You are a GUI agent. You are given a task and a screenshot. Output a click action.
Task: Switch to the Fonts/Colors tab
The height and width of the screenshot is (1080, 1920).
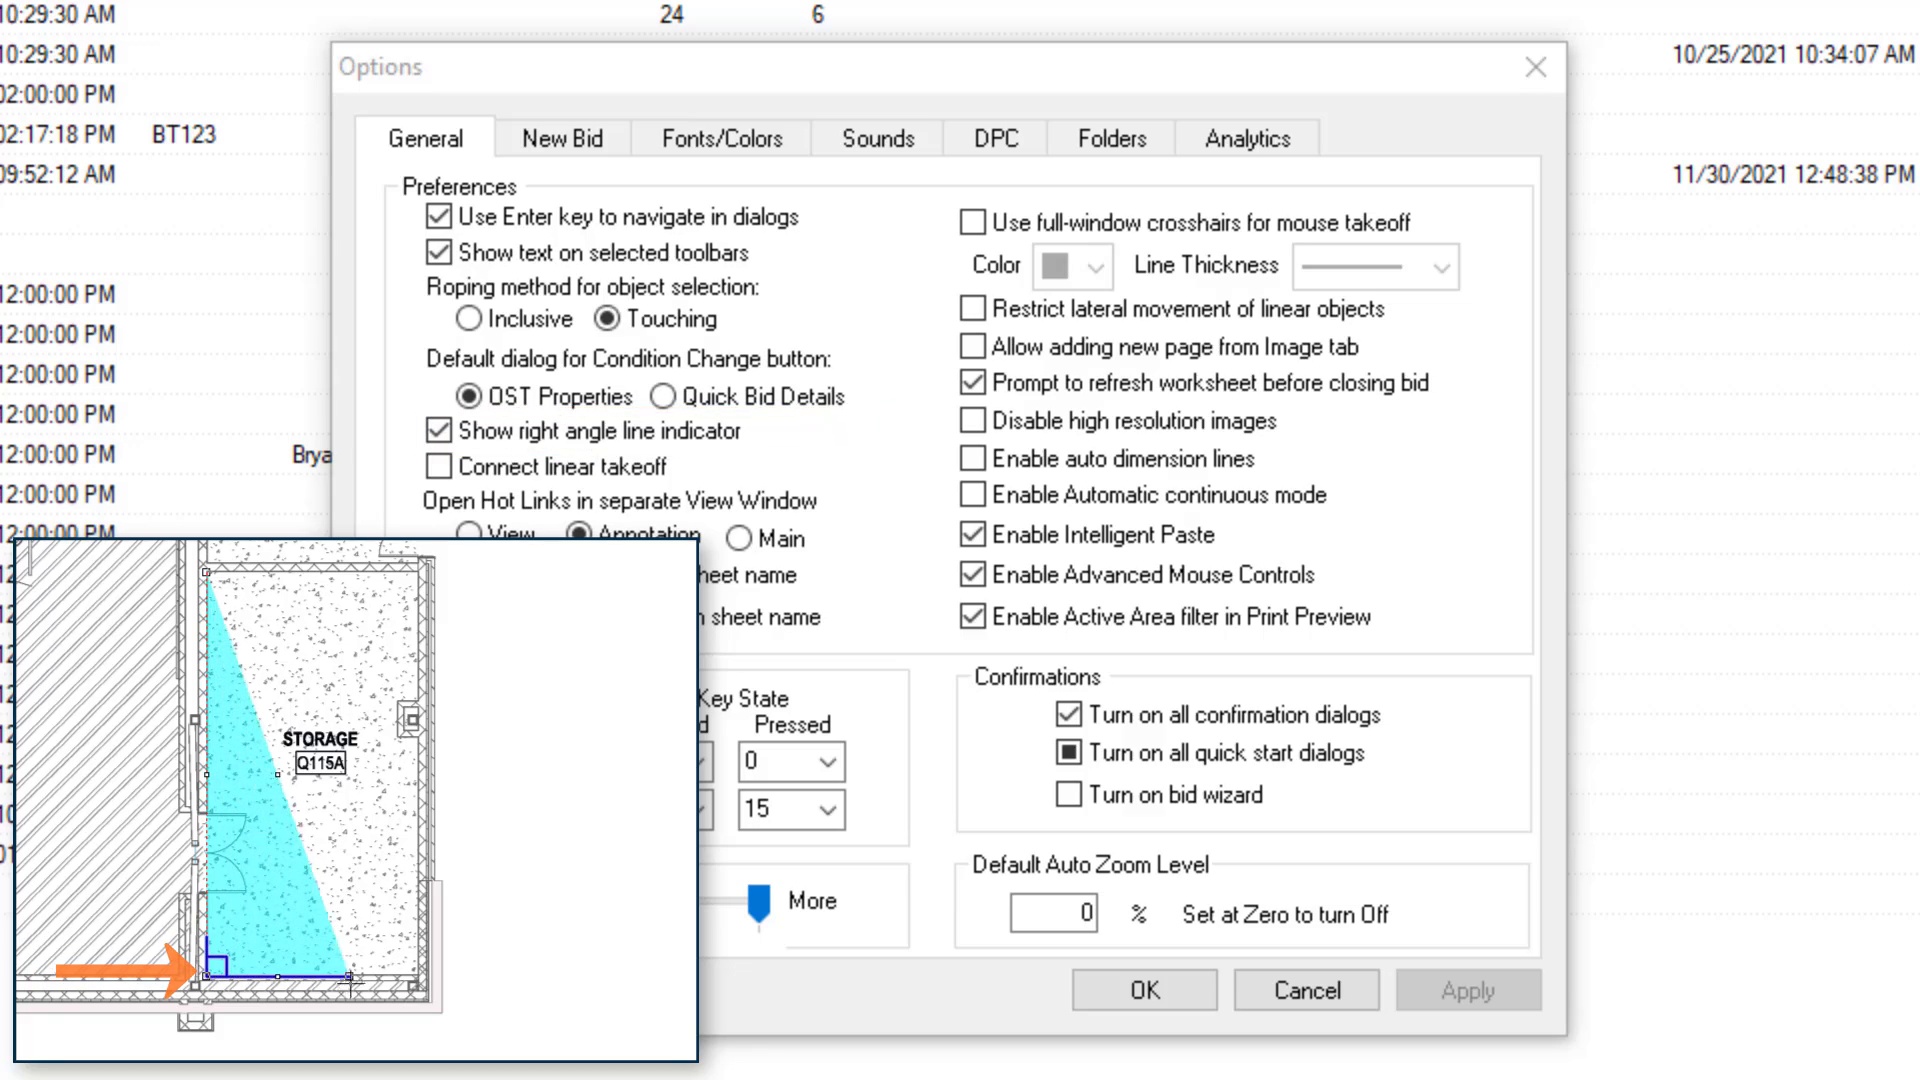tap(722, 139)
